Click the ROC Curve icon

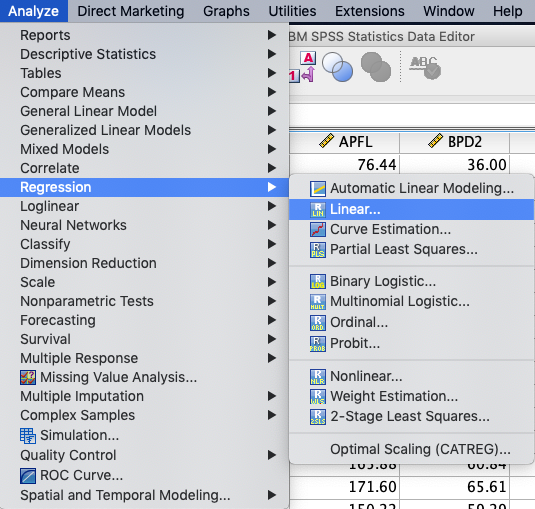pos(28,476)
